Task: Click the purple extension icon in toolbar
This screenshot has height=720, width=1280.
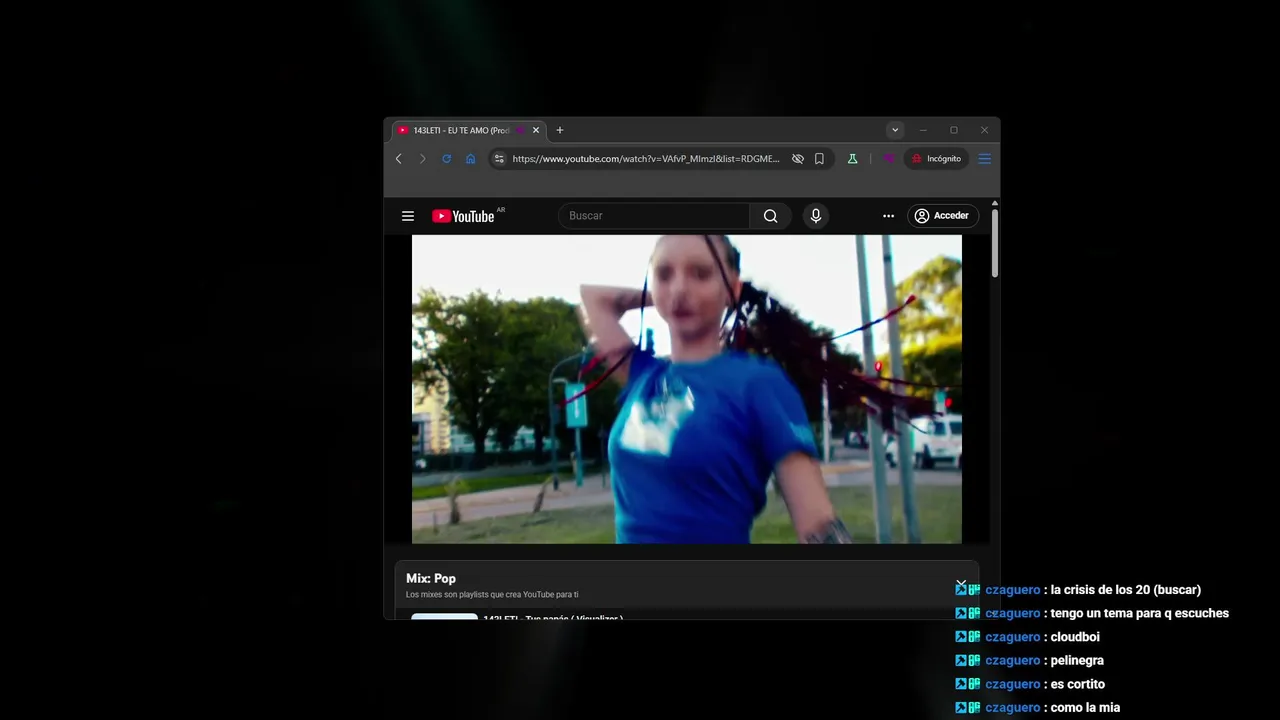Action: (x=888, y=159)
